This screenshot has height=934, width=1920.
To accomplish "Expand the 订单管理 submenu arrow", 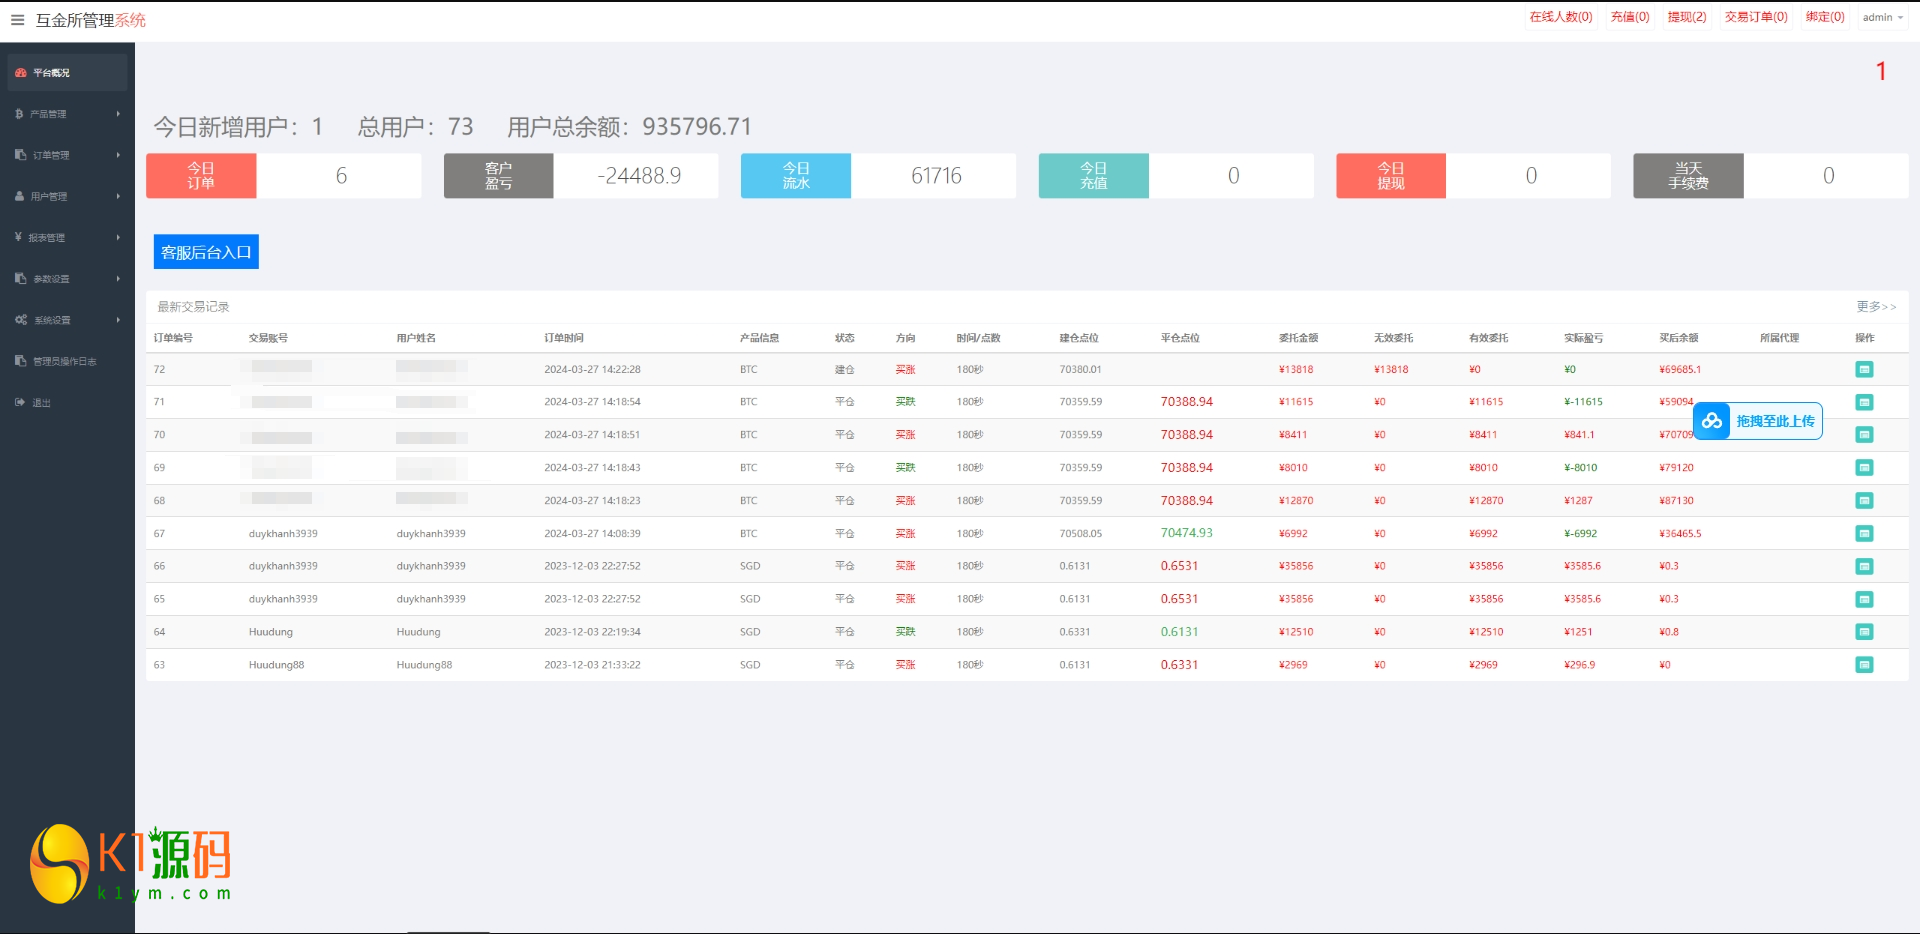I will (118, 155).
